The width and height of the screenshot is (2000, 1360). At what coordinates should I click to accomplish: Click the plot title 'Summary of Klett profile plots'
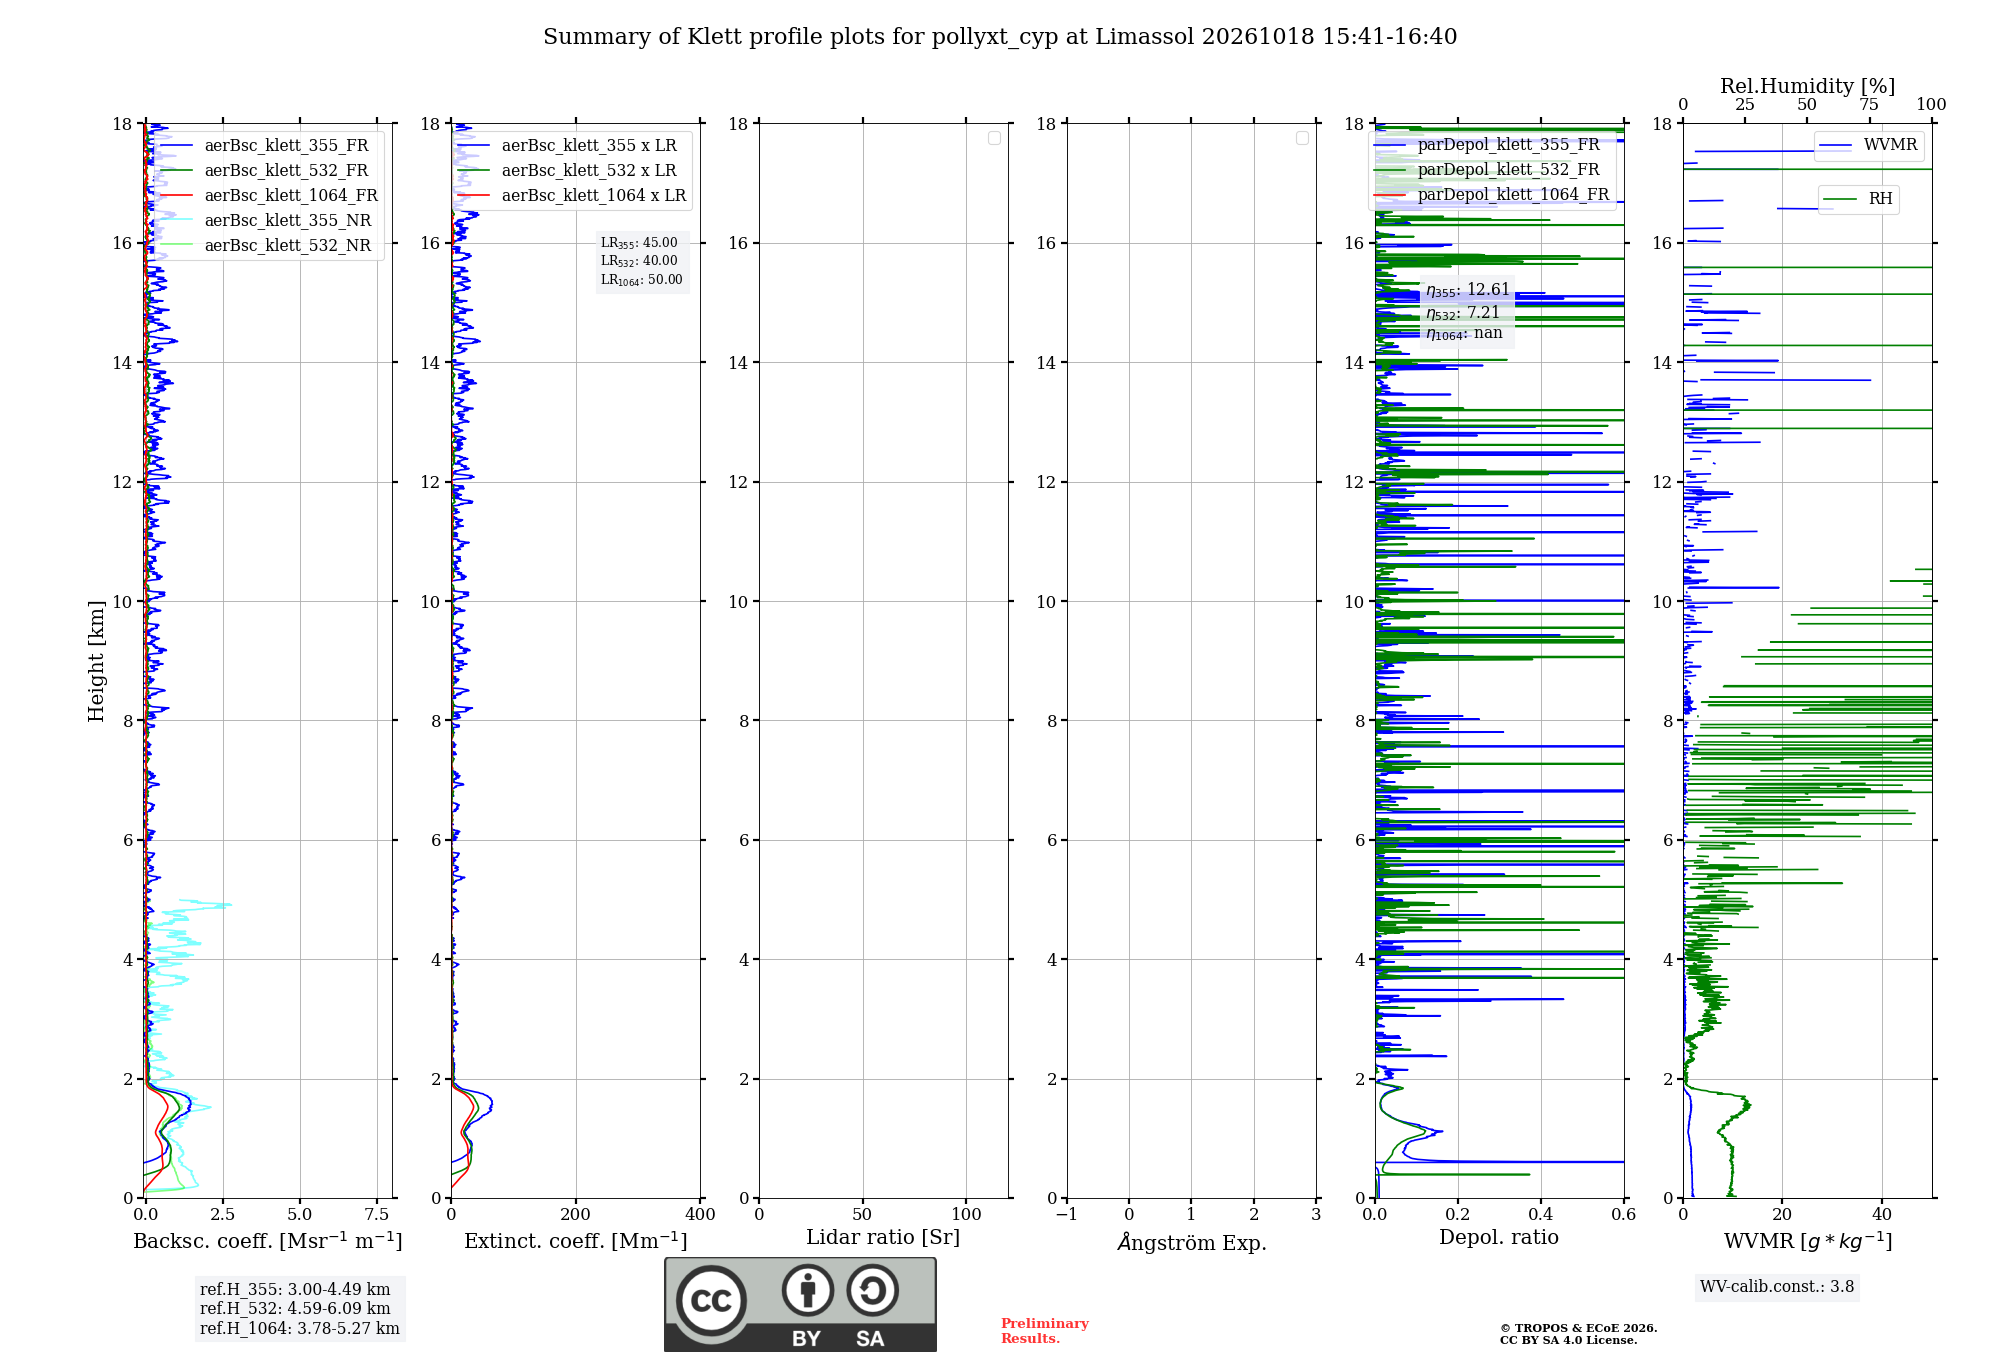pyautogui.click(x=1000, y=37)
